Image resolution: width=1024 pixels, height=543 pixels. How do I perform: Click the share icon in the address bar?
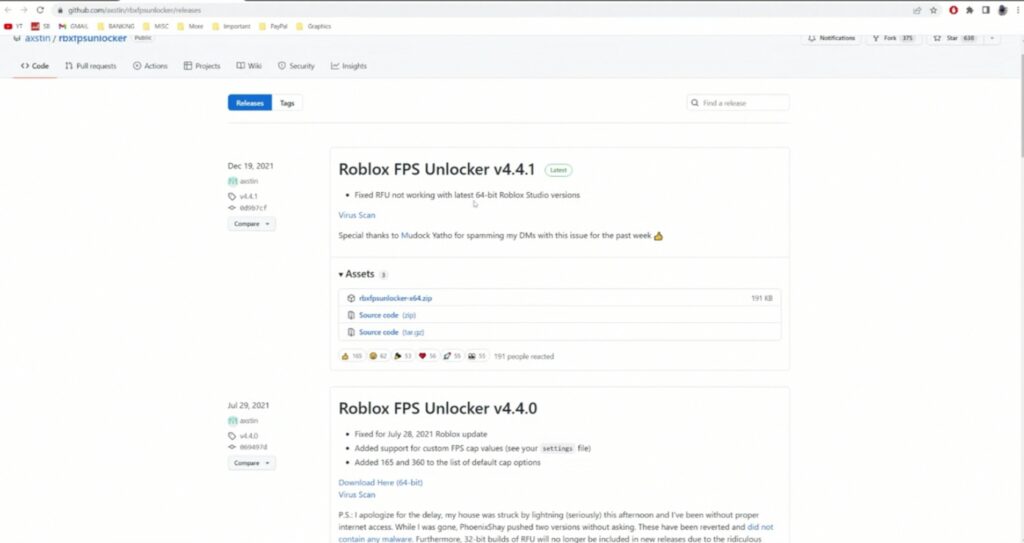[x=917, y=10]
